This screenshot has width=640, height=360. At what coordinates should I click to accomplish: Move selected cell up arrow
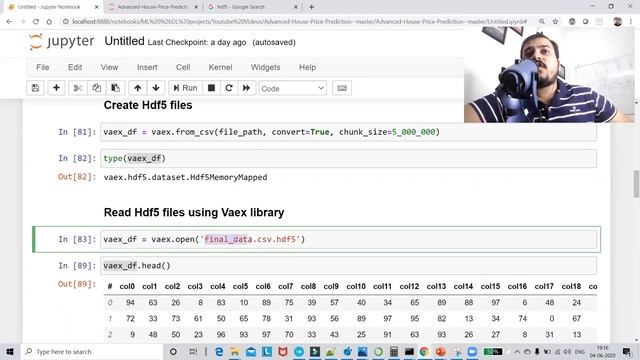coord(138,88)
